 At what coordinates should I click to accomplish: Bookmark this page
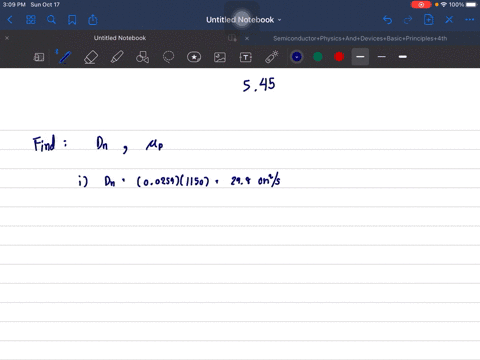point(72,20)
